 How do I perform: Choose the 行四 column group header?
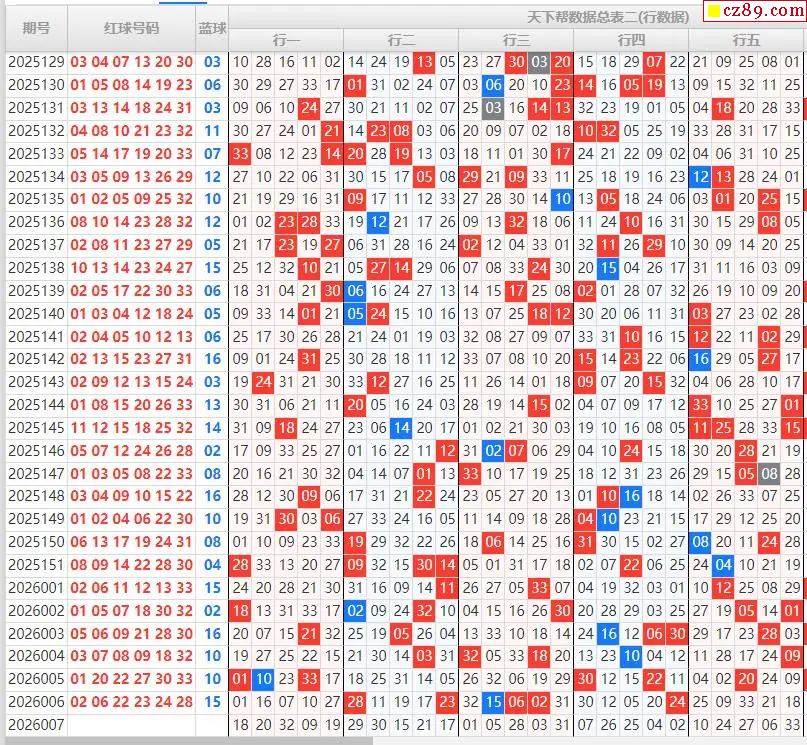click(631, 40)
